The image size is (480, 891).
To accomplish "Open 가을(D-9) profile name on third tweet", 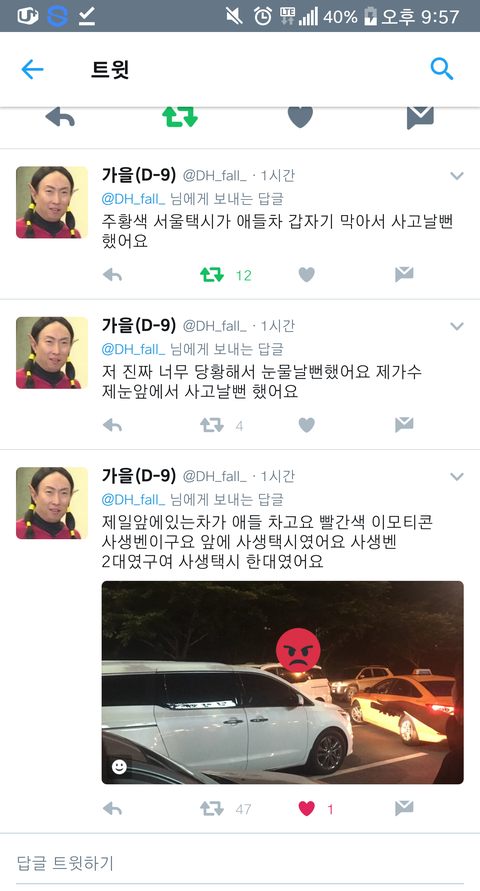I will coord(139,475).
